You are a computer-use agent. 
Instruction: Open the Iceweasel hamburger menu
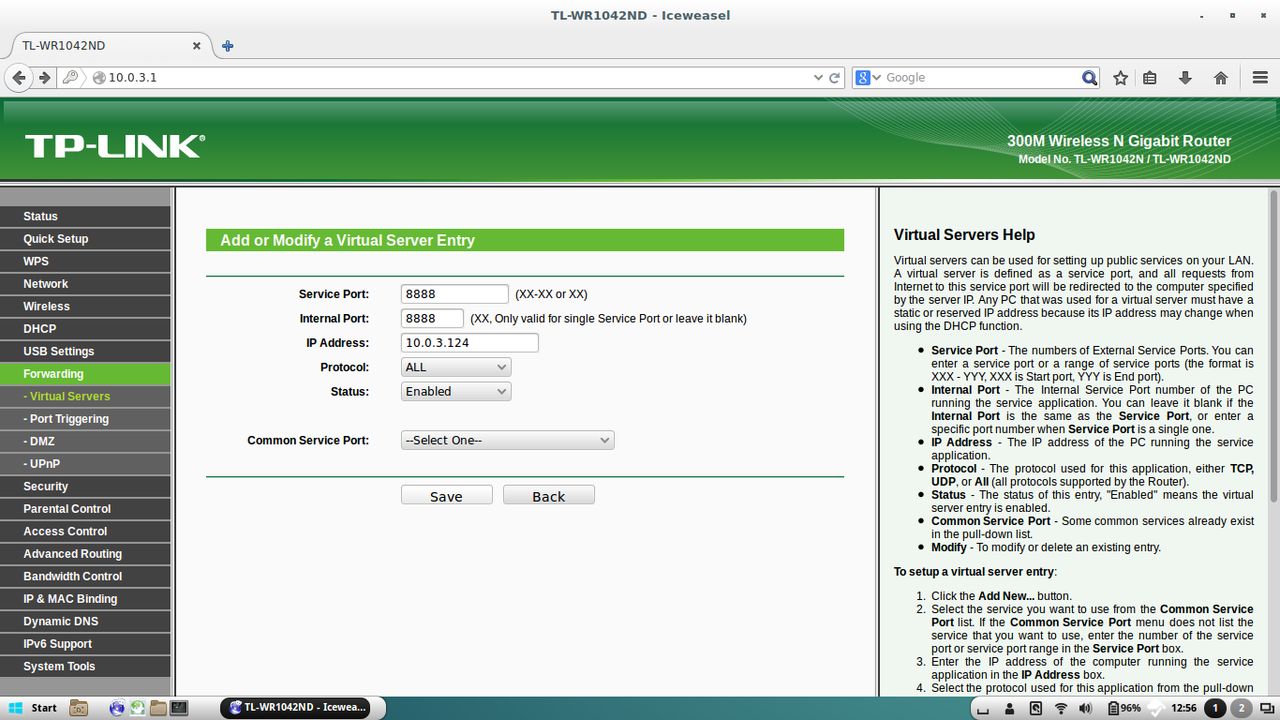point(1260,77)
